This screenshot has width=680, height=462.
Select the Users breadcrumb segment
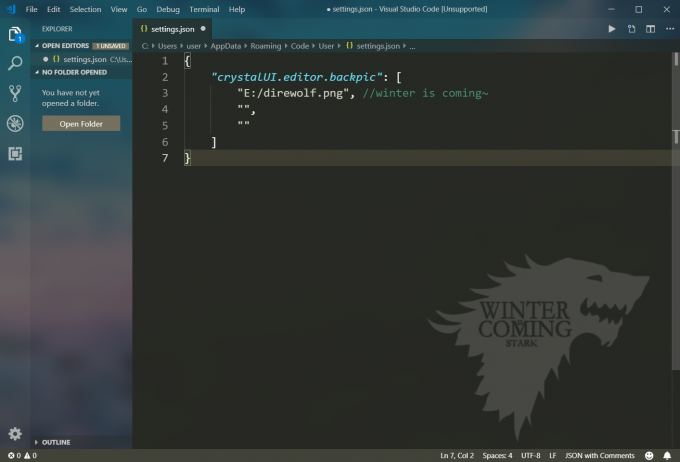coord(167,46)
